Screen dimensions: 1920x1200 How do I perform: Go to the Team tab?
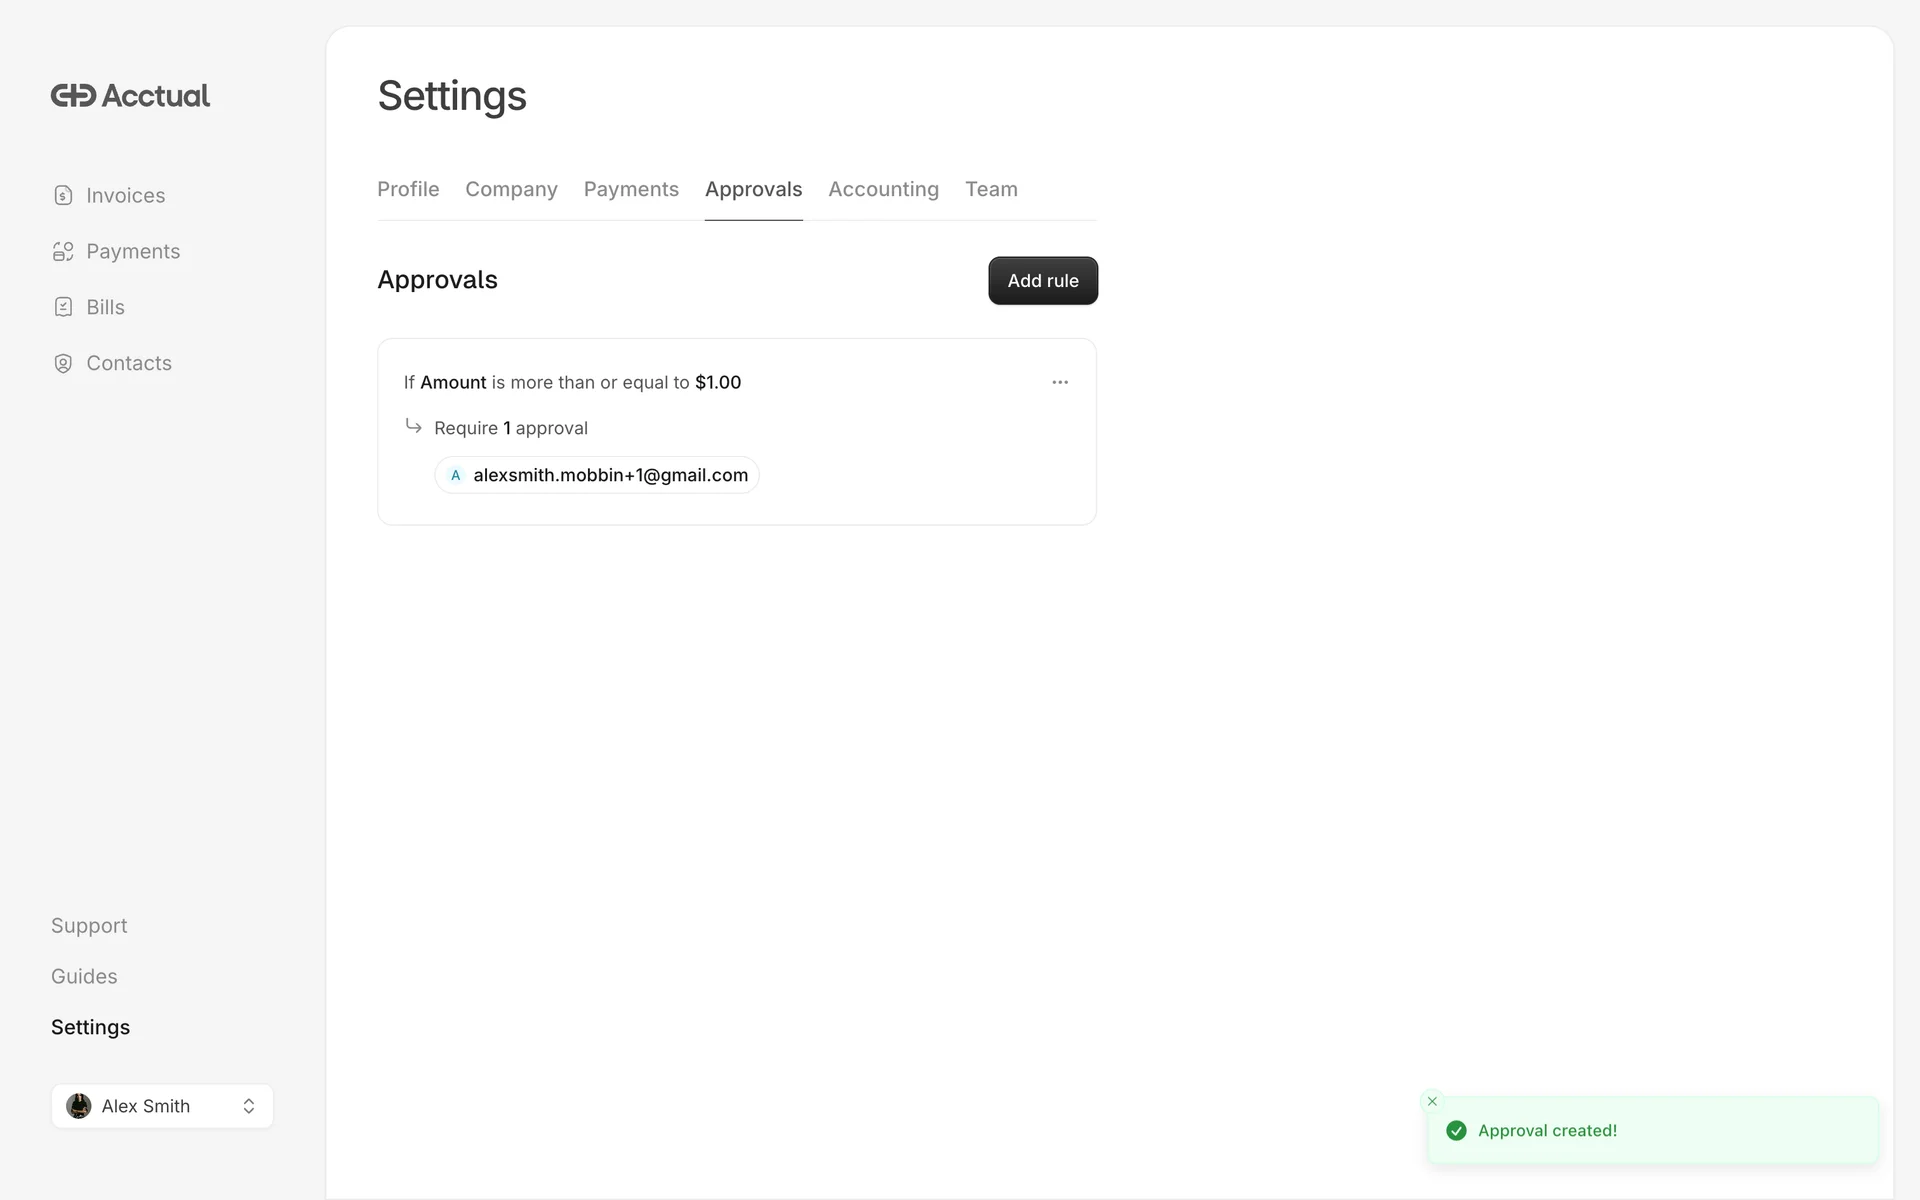pos(991,189)
